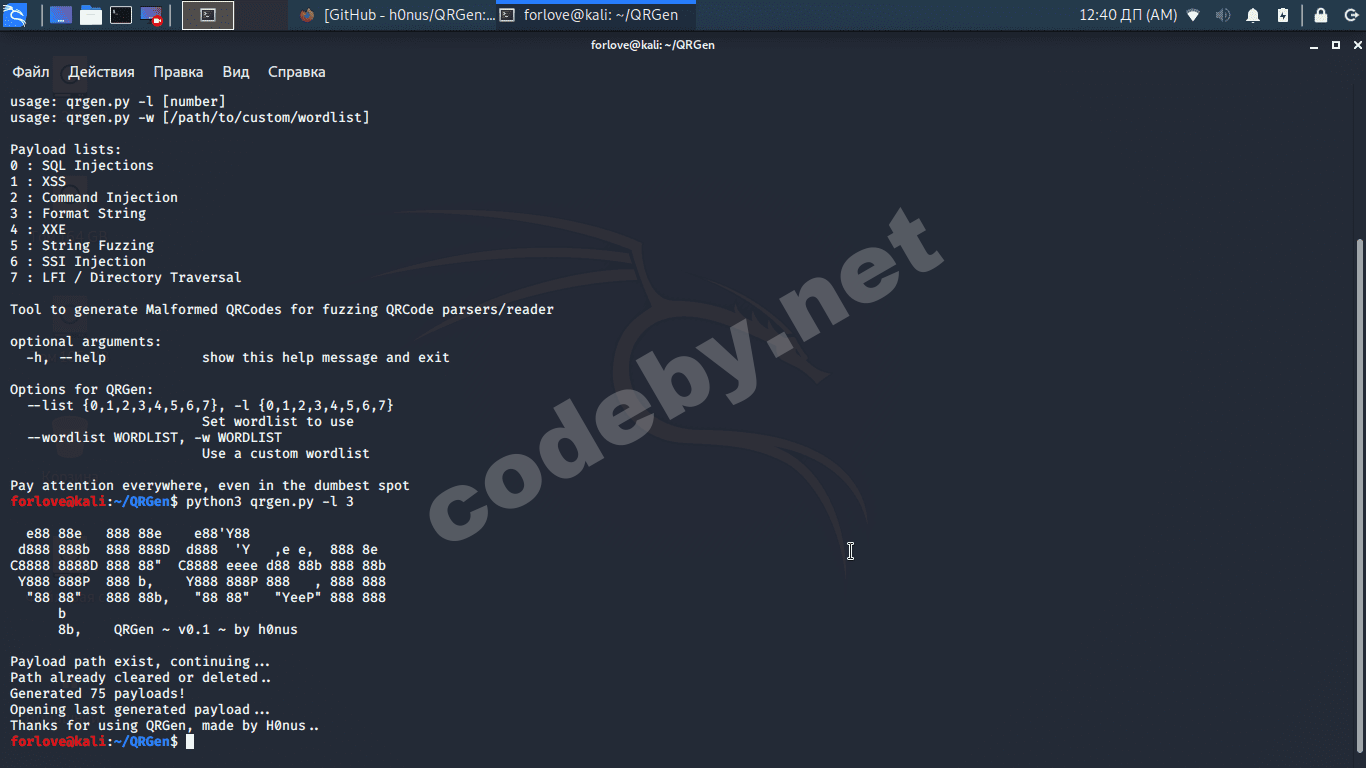Open the file manager launcher
This screenshot has height=768, width=1366.
click(91, 15)
